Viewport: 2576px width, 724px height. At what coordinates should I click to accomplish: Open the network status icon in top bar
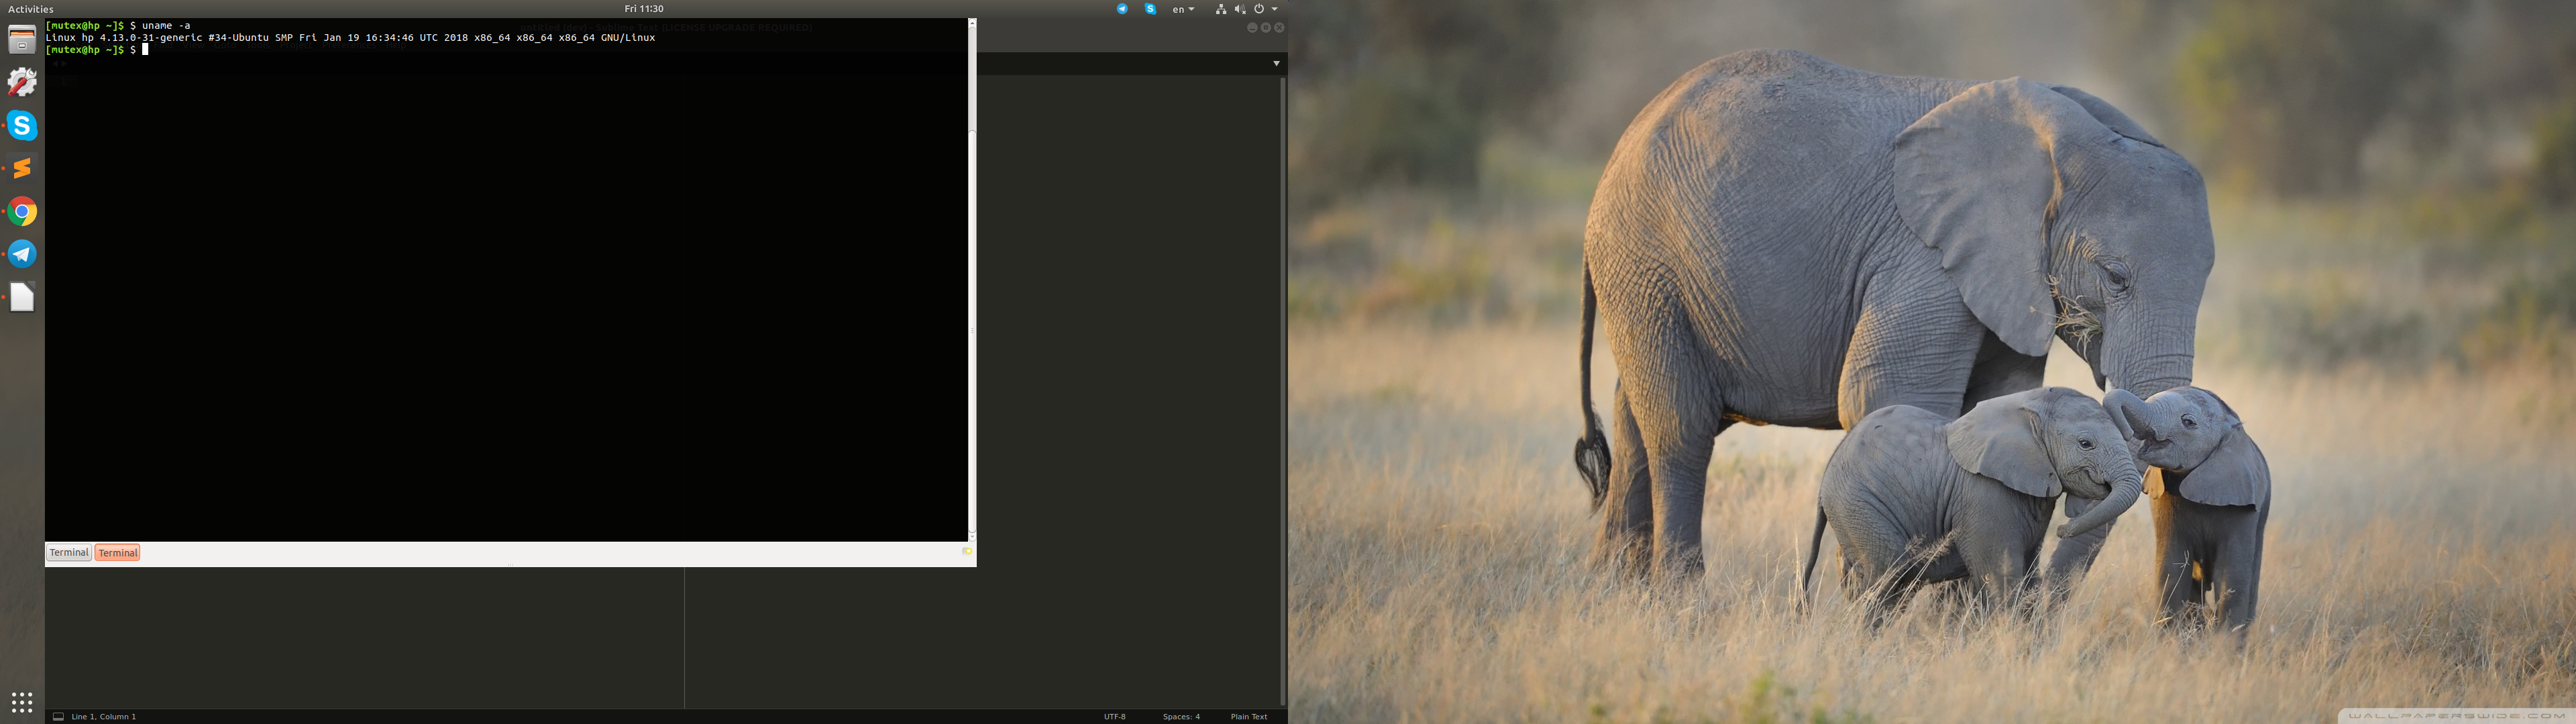click(x=1221, y=9)
